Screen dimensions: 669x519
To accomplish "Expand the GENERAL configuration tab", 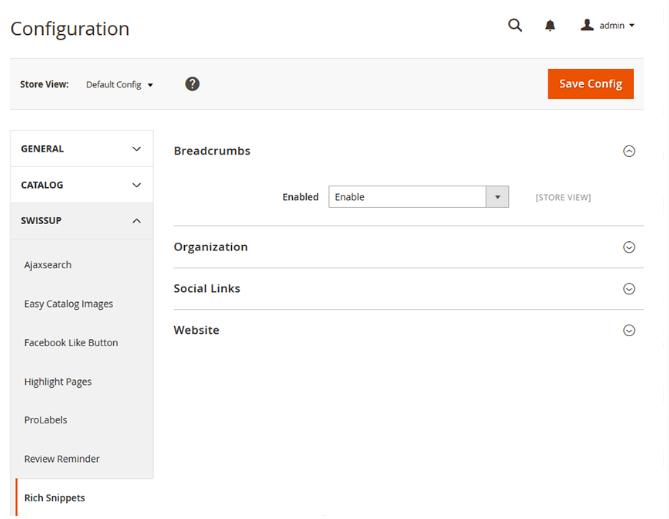I will pos(82,149).
